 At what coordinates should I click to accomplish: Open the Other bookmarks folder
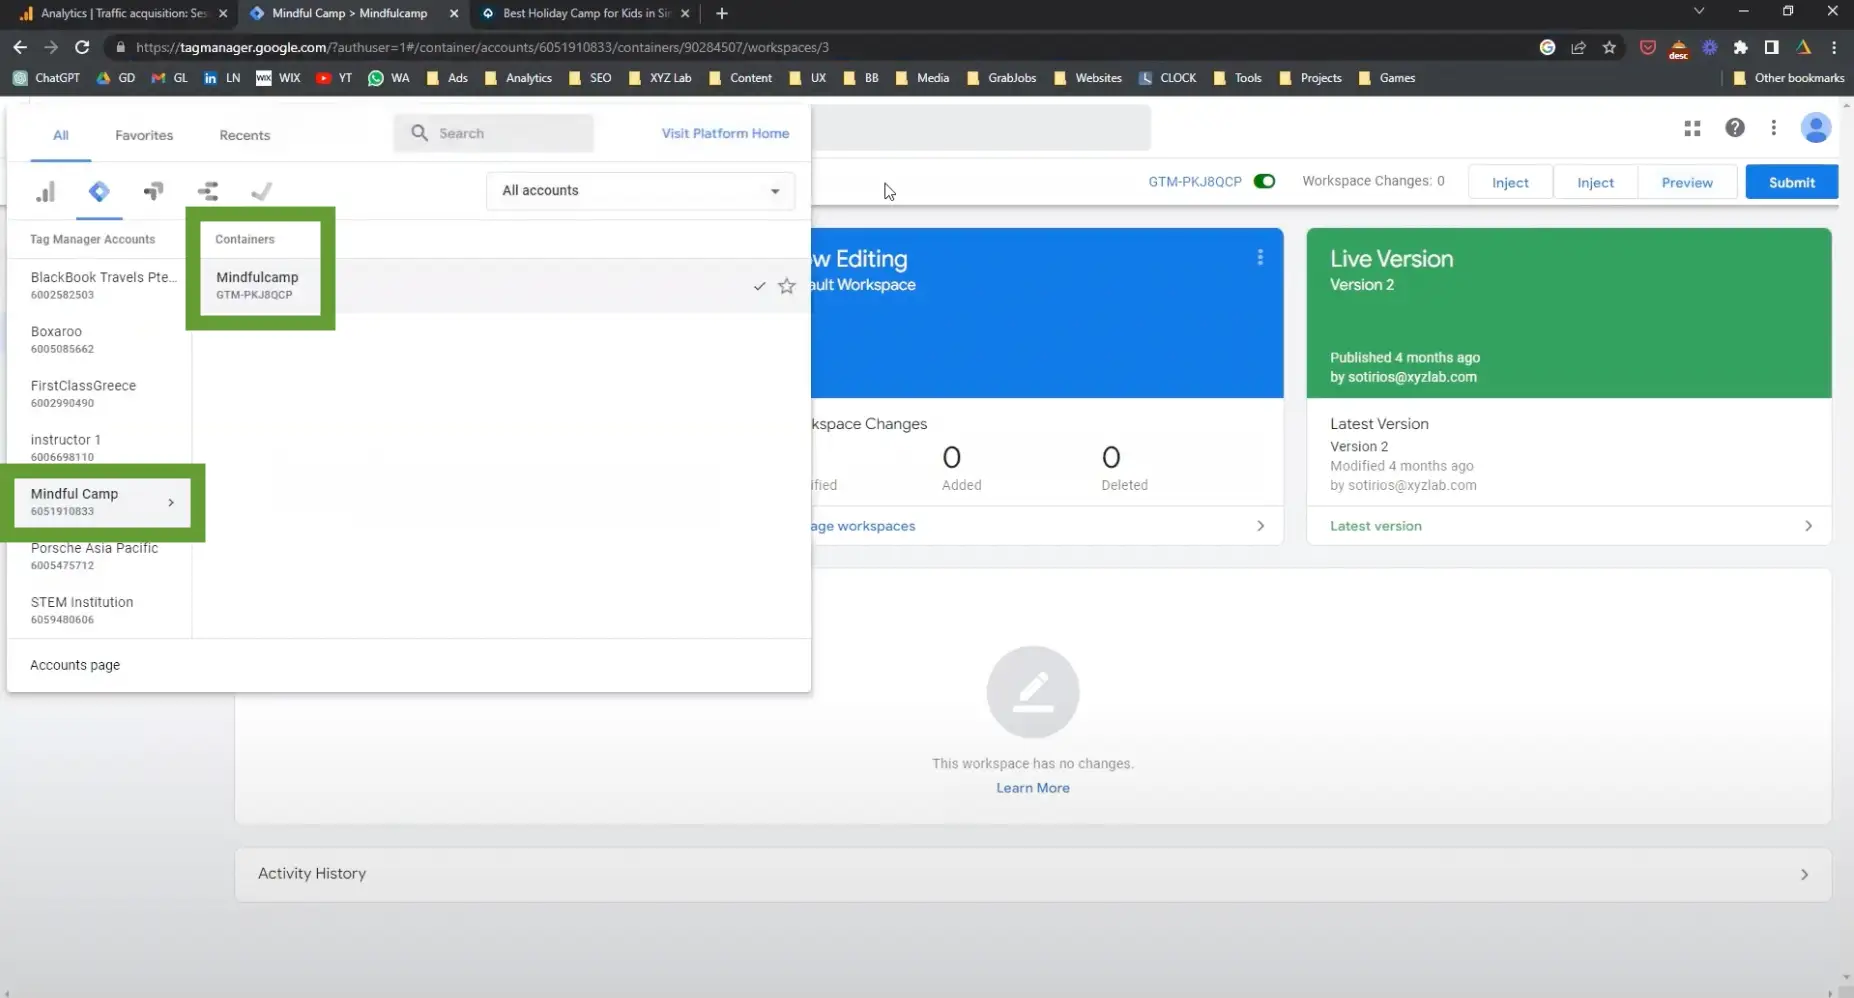(1788, 78)
